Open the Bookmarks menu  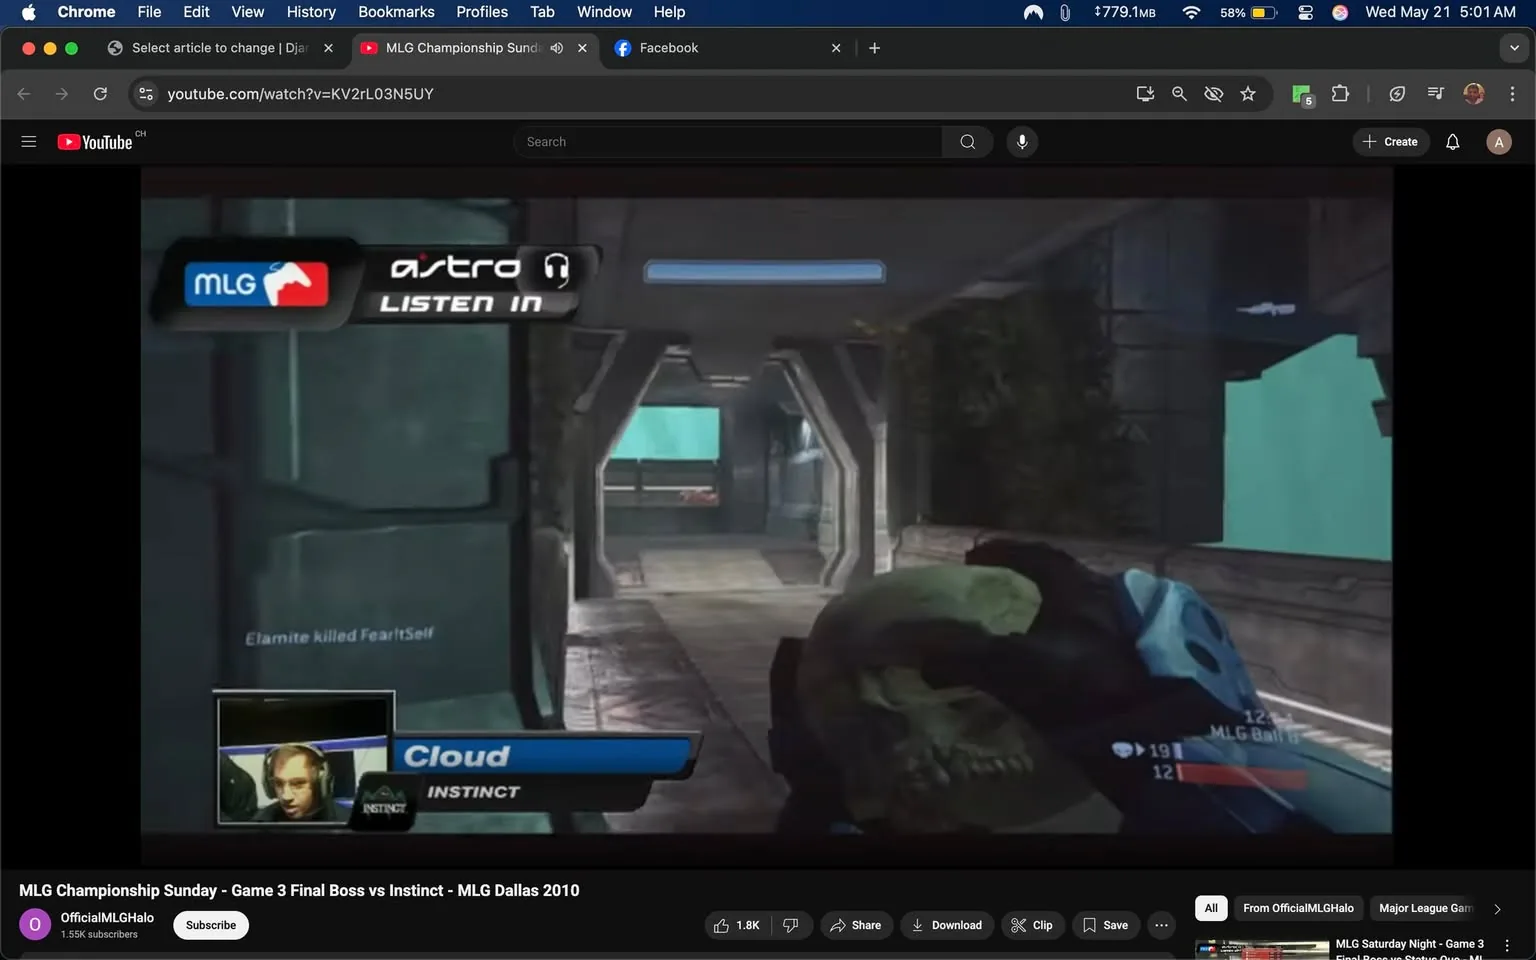pyautogui.click(x=396, y=12)
